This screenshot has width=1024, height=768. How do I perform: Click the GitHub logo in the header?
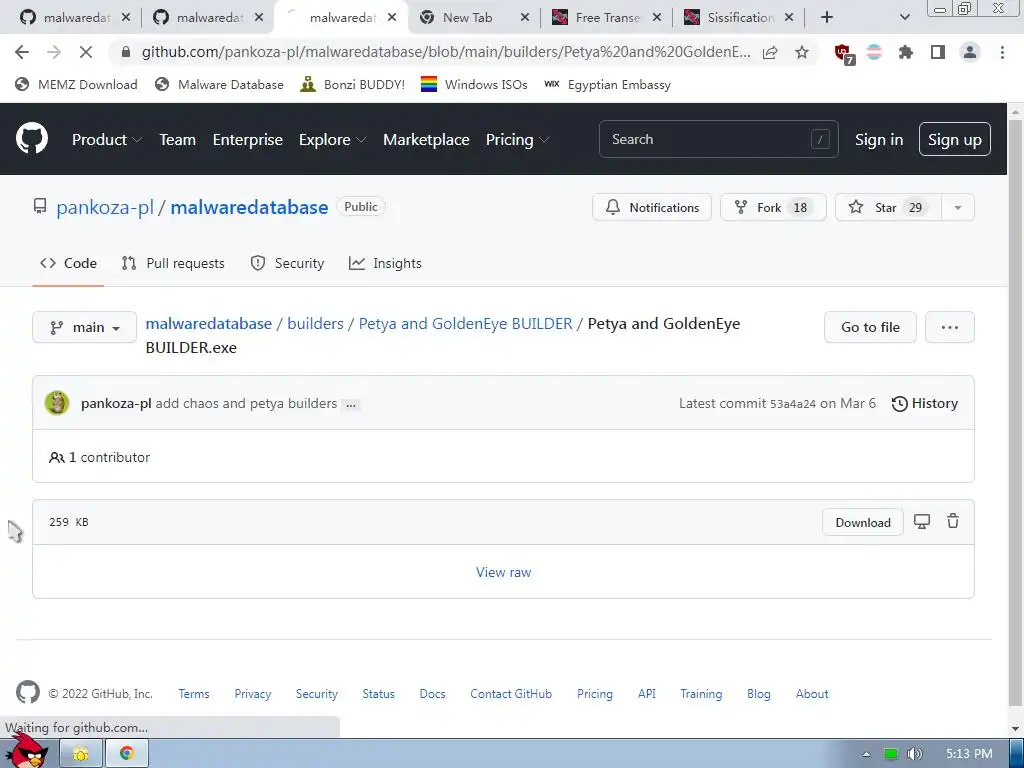[x=31, y=138]
